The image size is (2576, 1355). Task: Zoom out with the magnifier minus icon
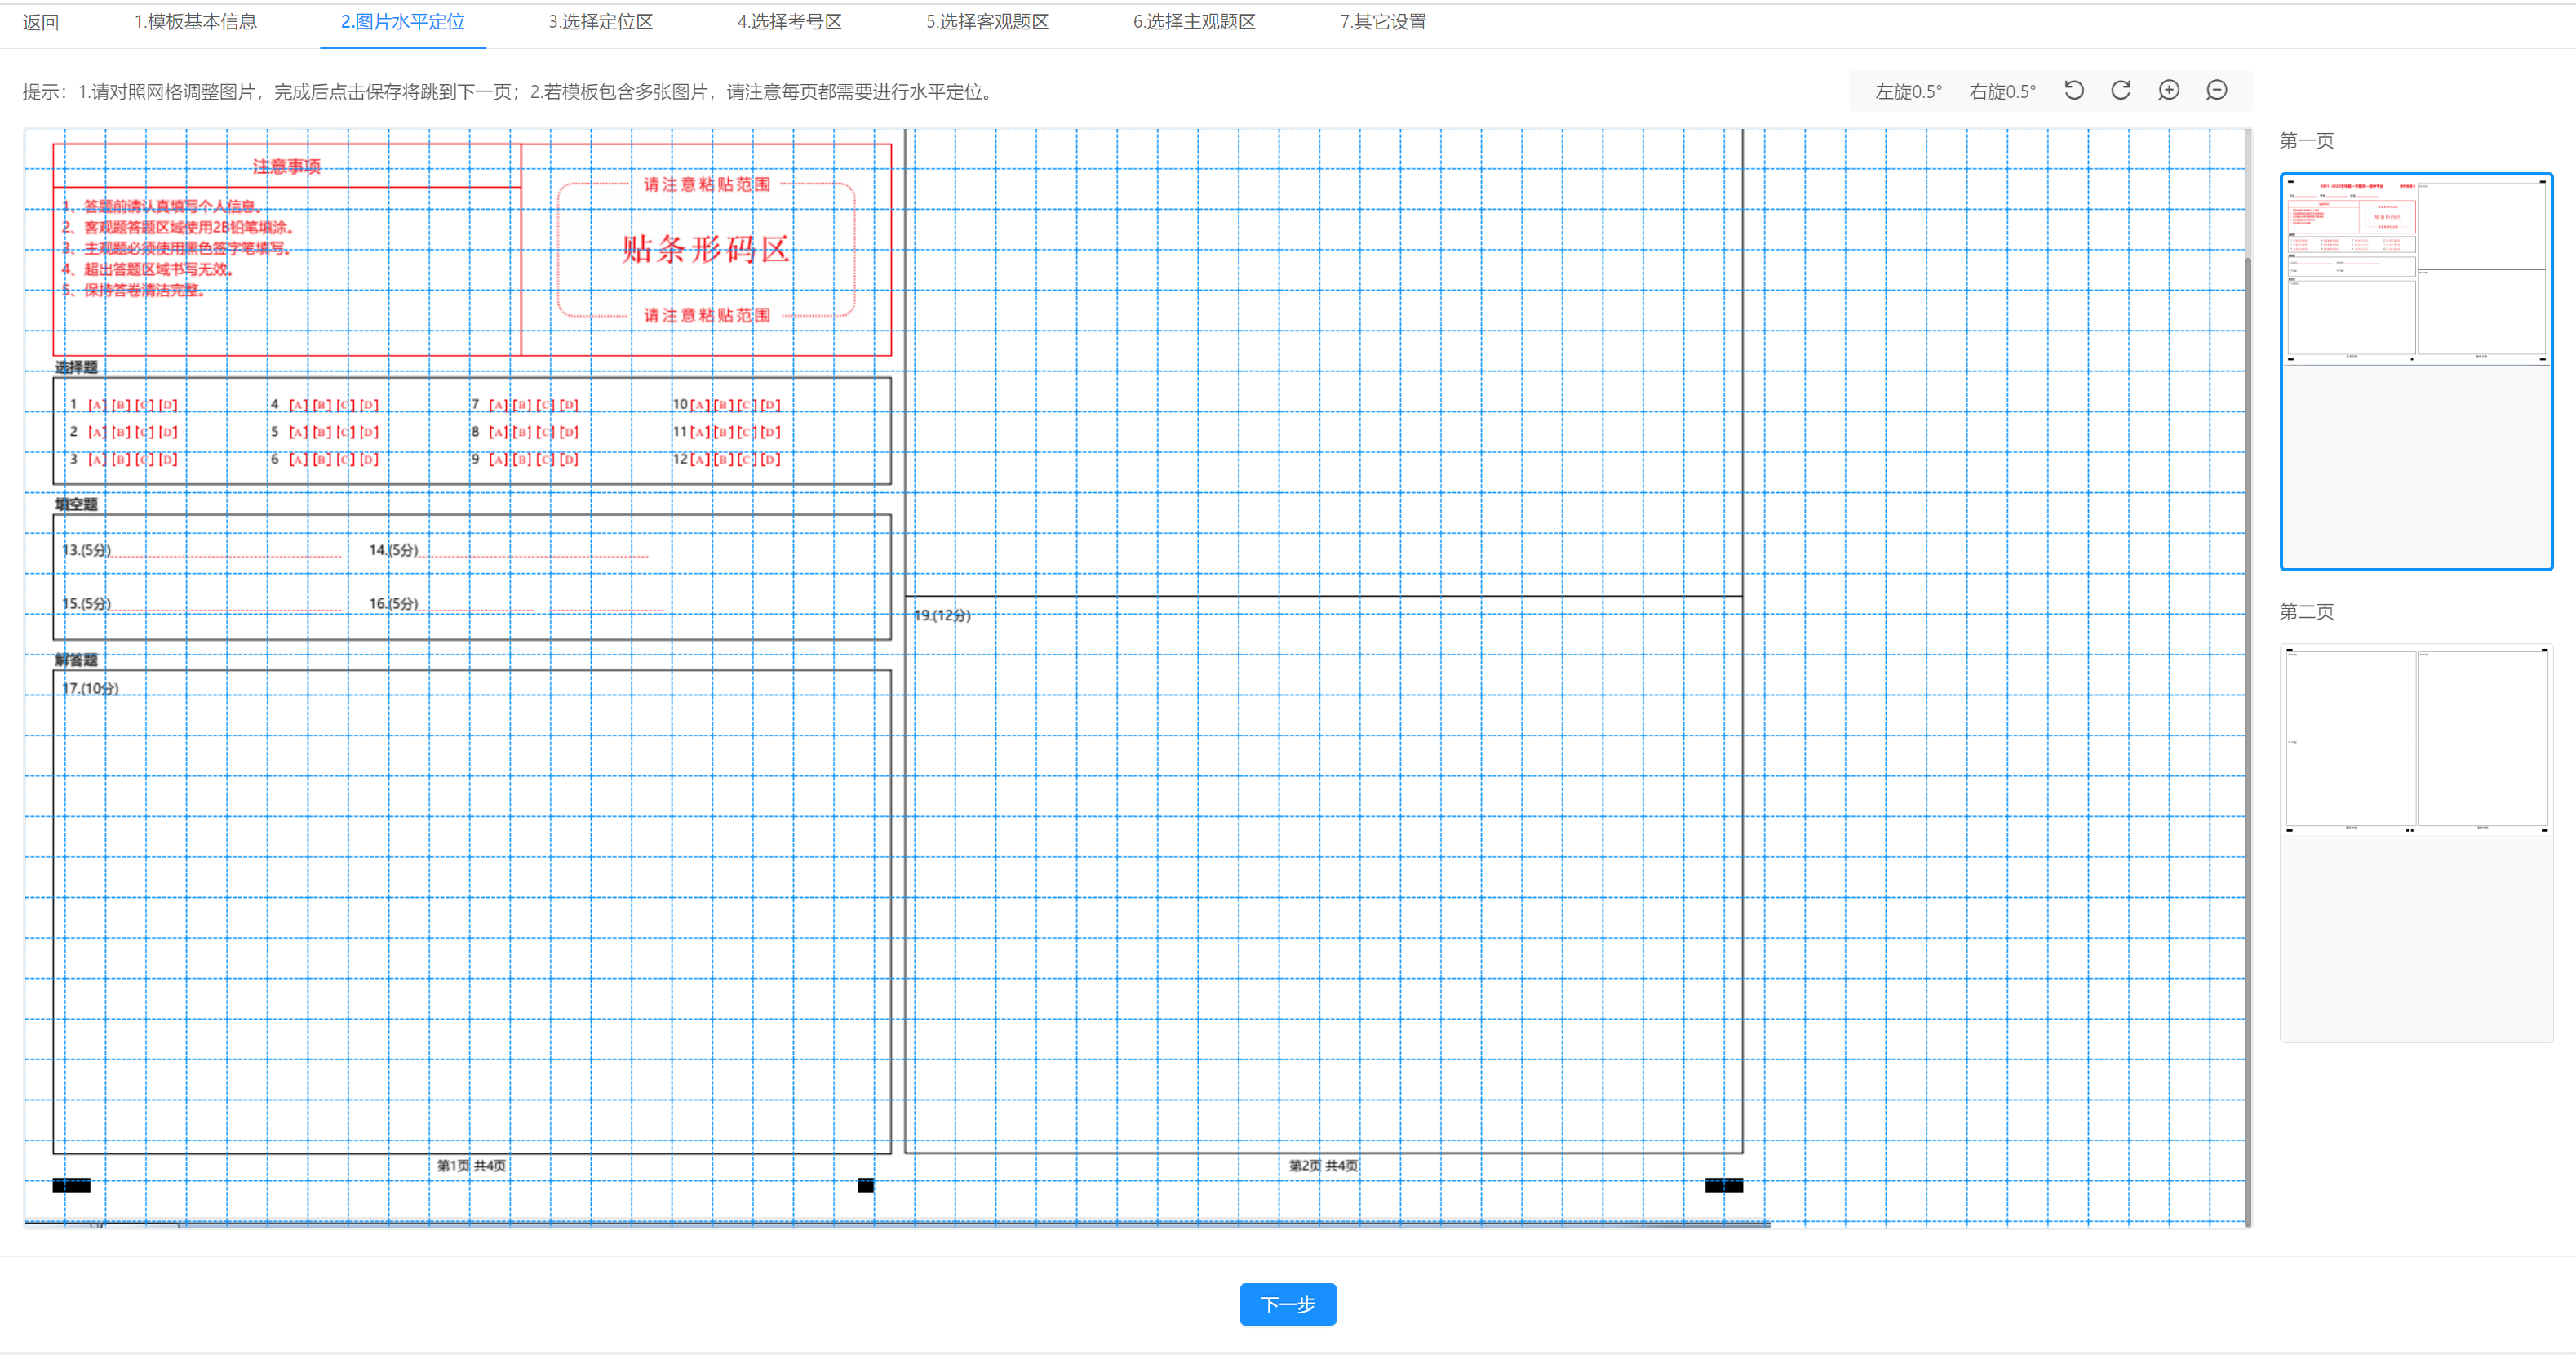pos(2216,91)
